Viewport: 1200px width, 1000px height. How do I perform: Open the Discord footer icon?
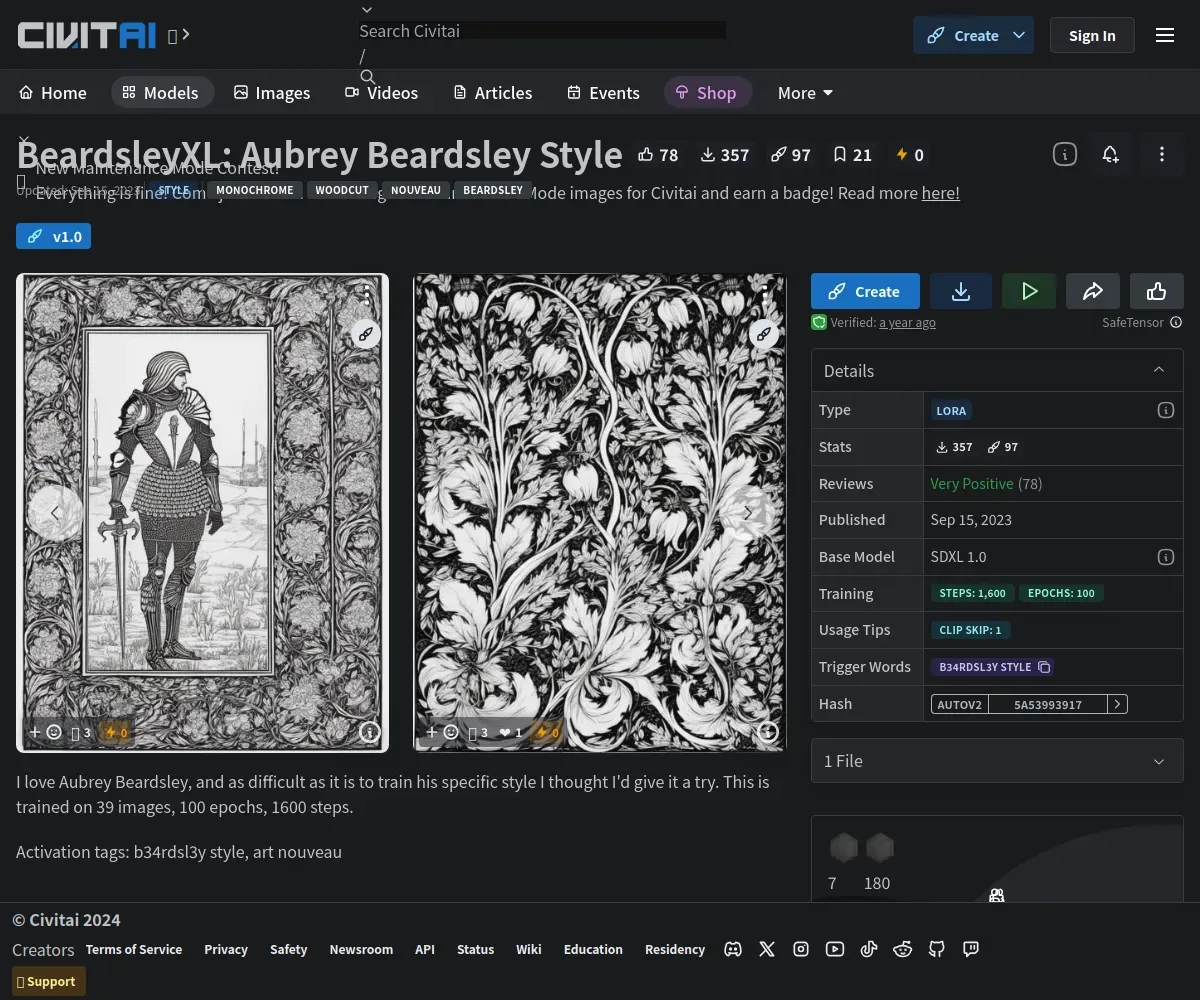pyautogui.click(x=733, y=949)
